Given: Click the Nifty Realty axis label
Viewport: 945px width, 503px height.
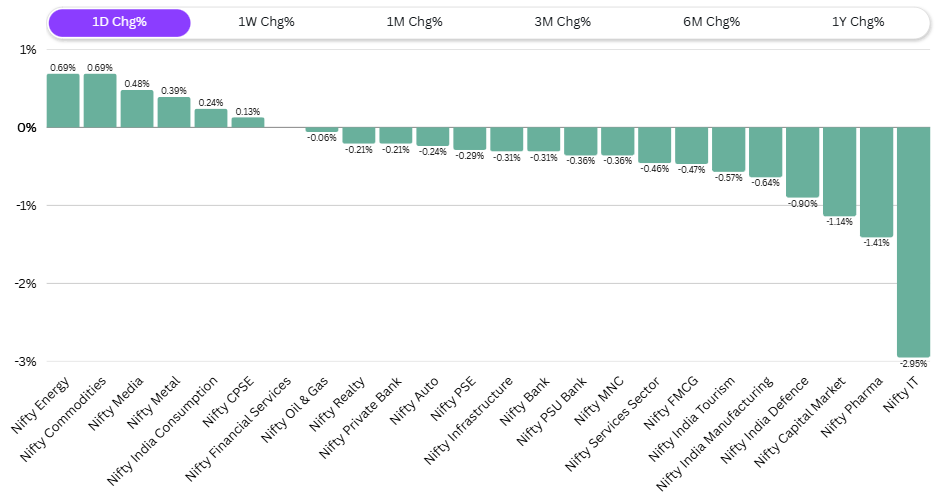Looking at the screenshot, I should (337, 404).
